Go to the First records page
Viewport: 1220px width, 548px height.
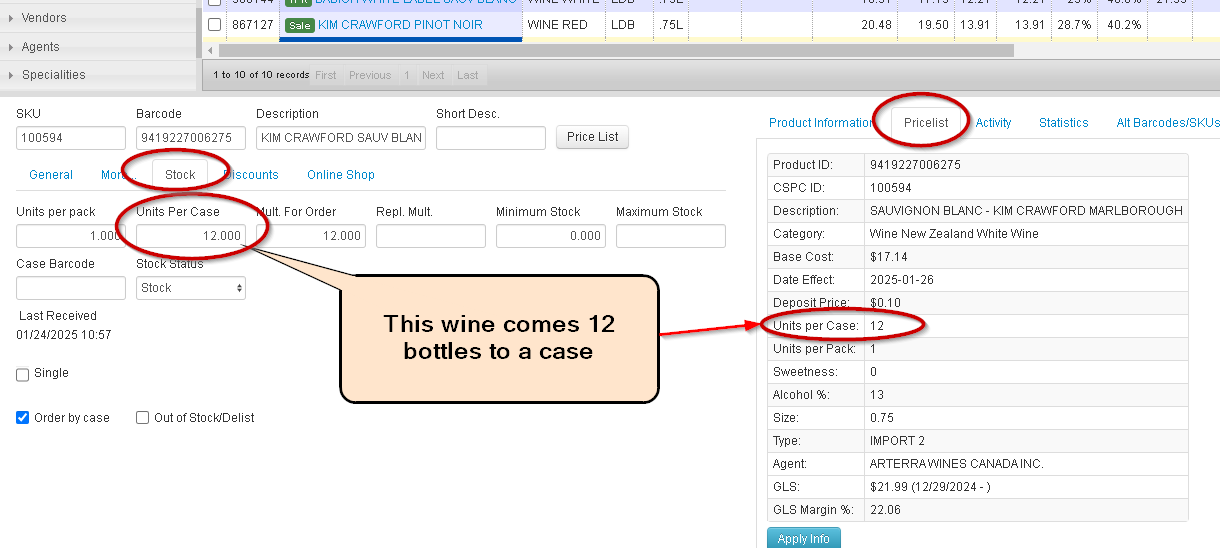pyautogui.click(x=326, y=75)
